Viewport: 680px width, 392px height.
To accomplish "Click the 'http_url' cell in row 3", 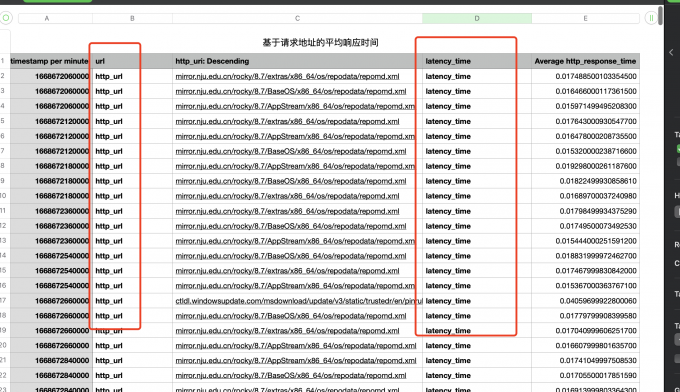I will click(132, 91).
